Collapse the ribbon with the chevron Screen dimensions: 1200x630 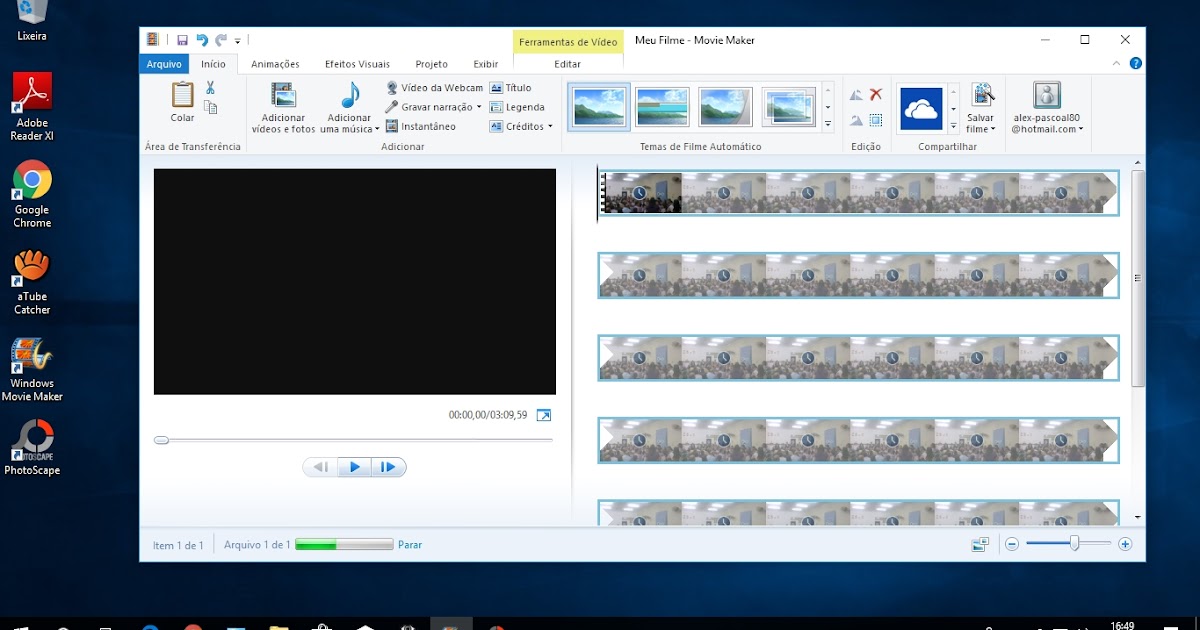click(x=1117, y=63)
